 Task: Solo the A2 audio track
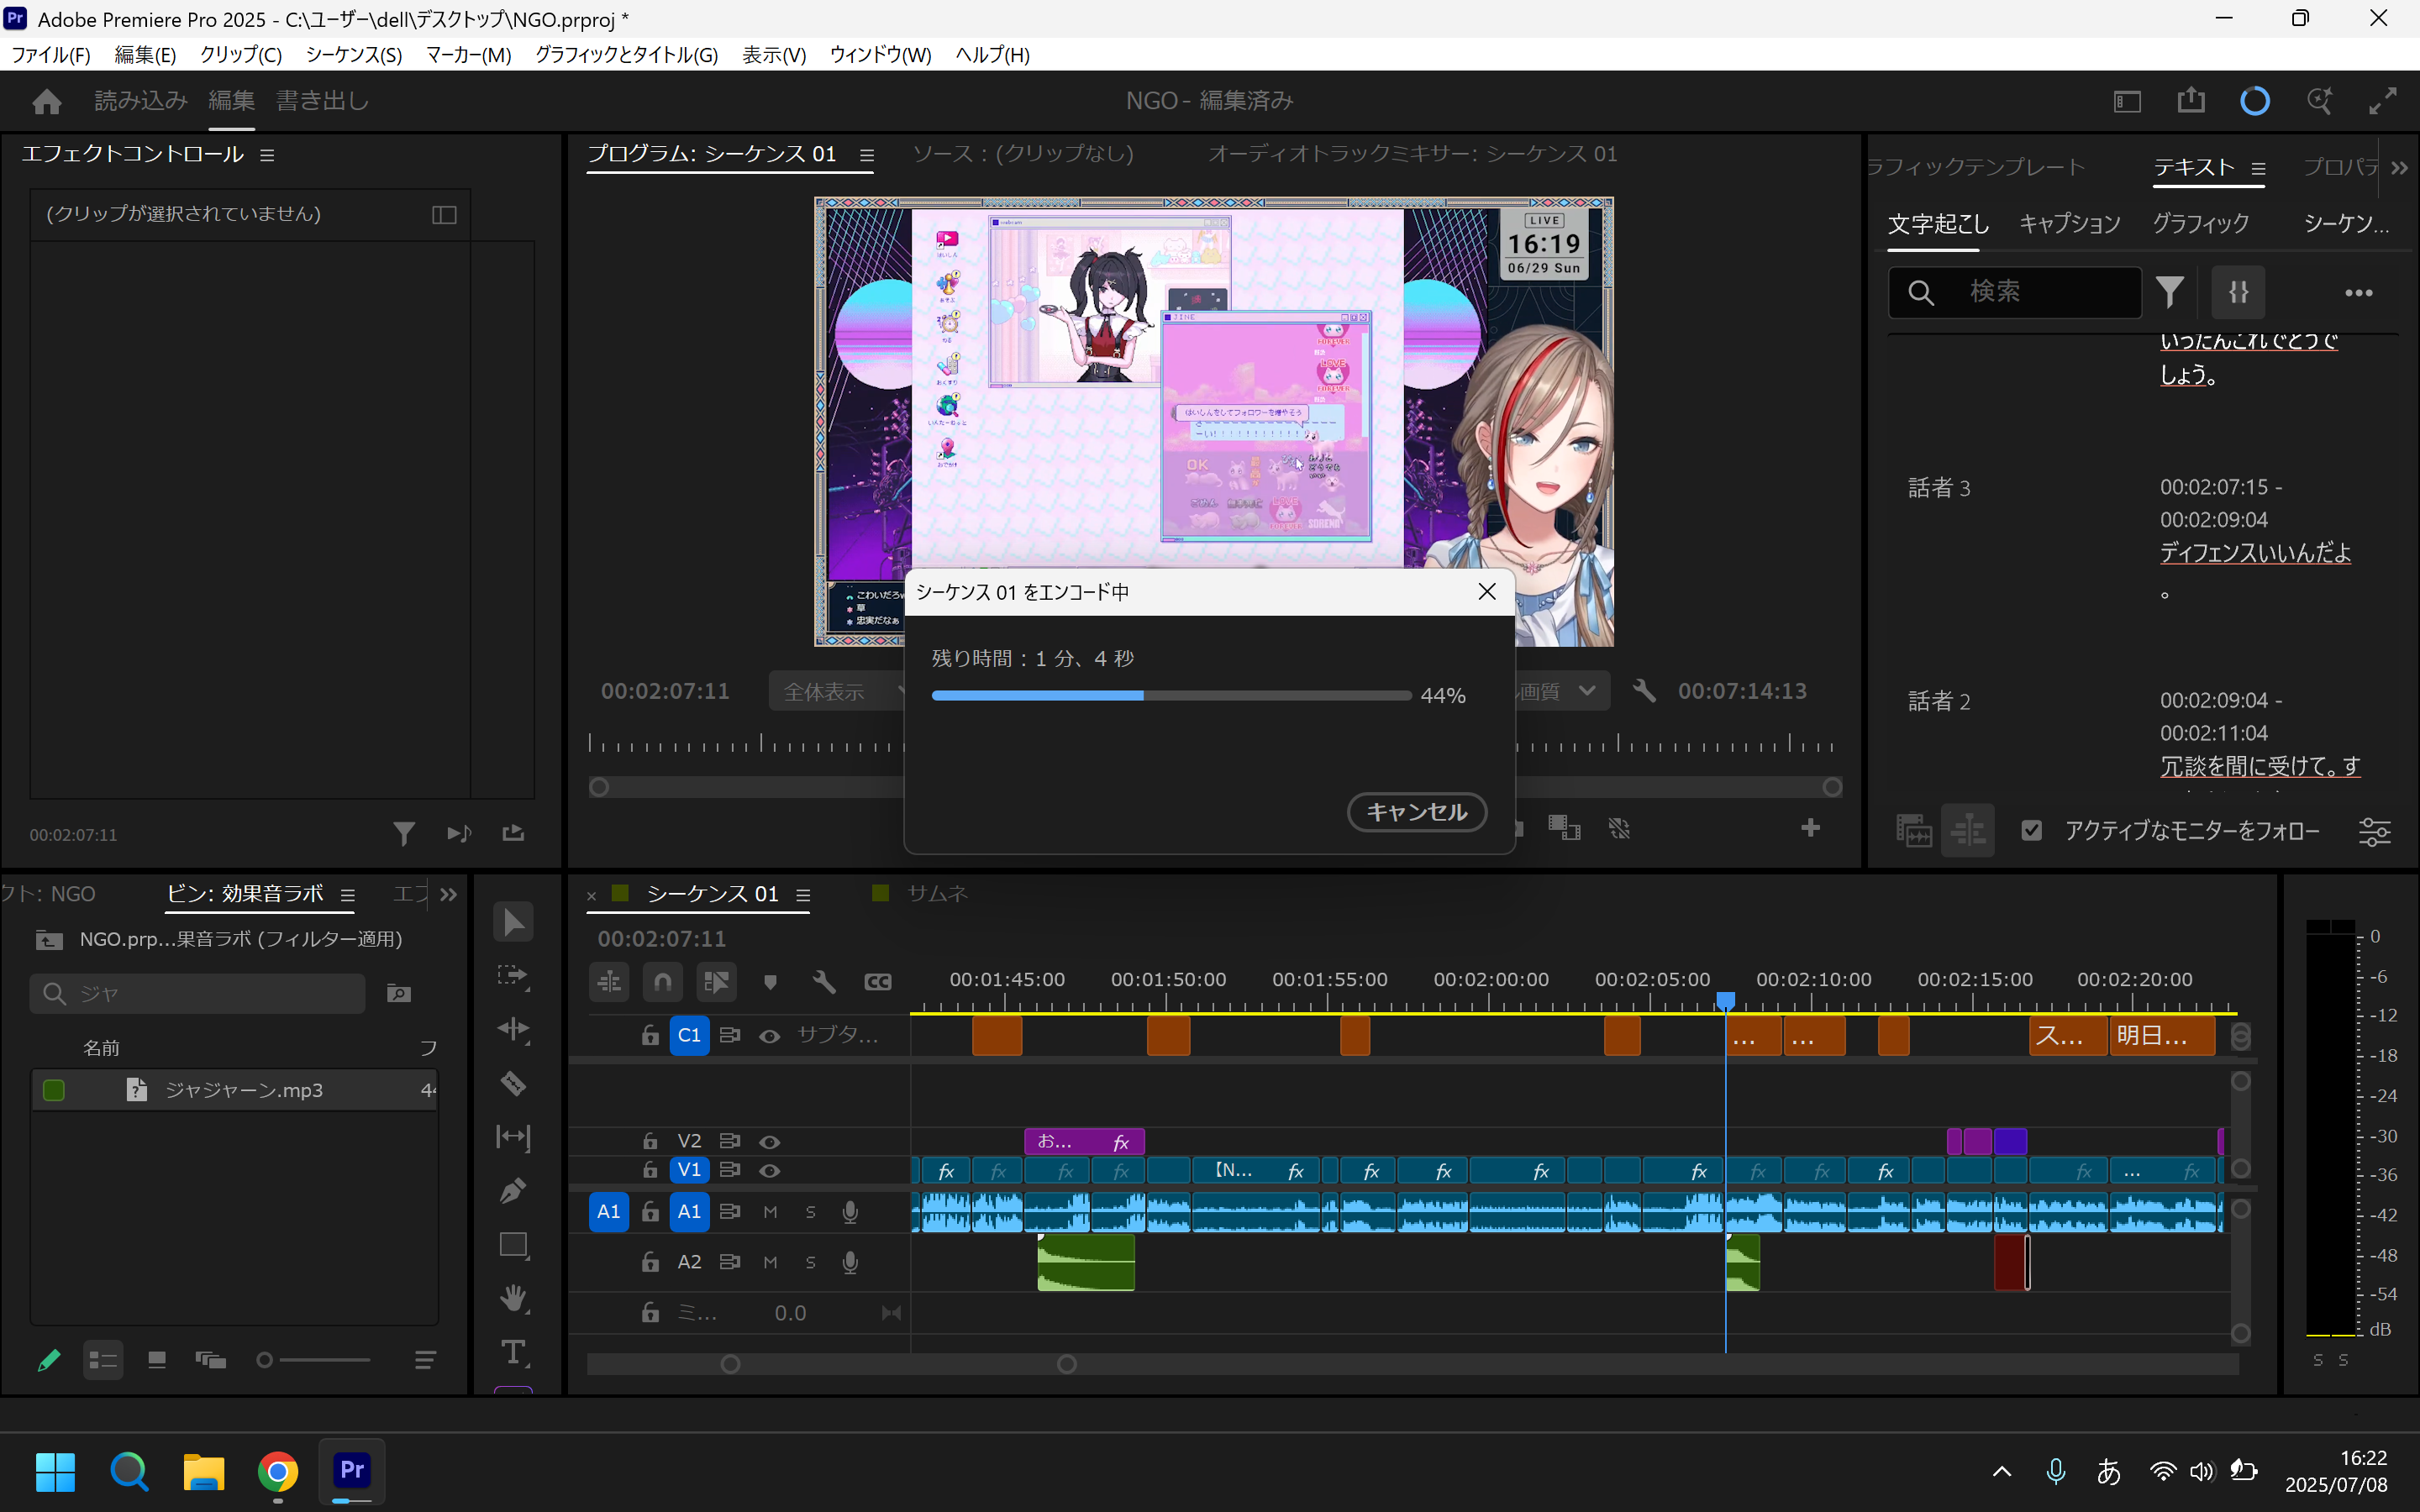(x=811, y=1262)
